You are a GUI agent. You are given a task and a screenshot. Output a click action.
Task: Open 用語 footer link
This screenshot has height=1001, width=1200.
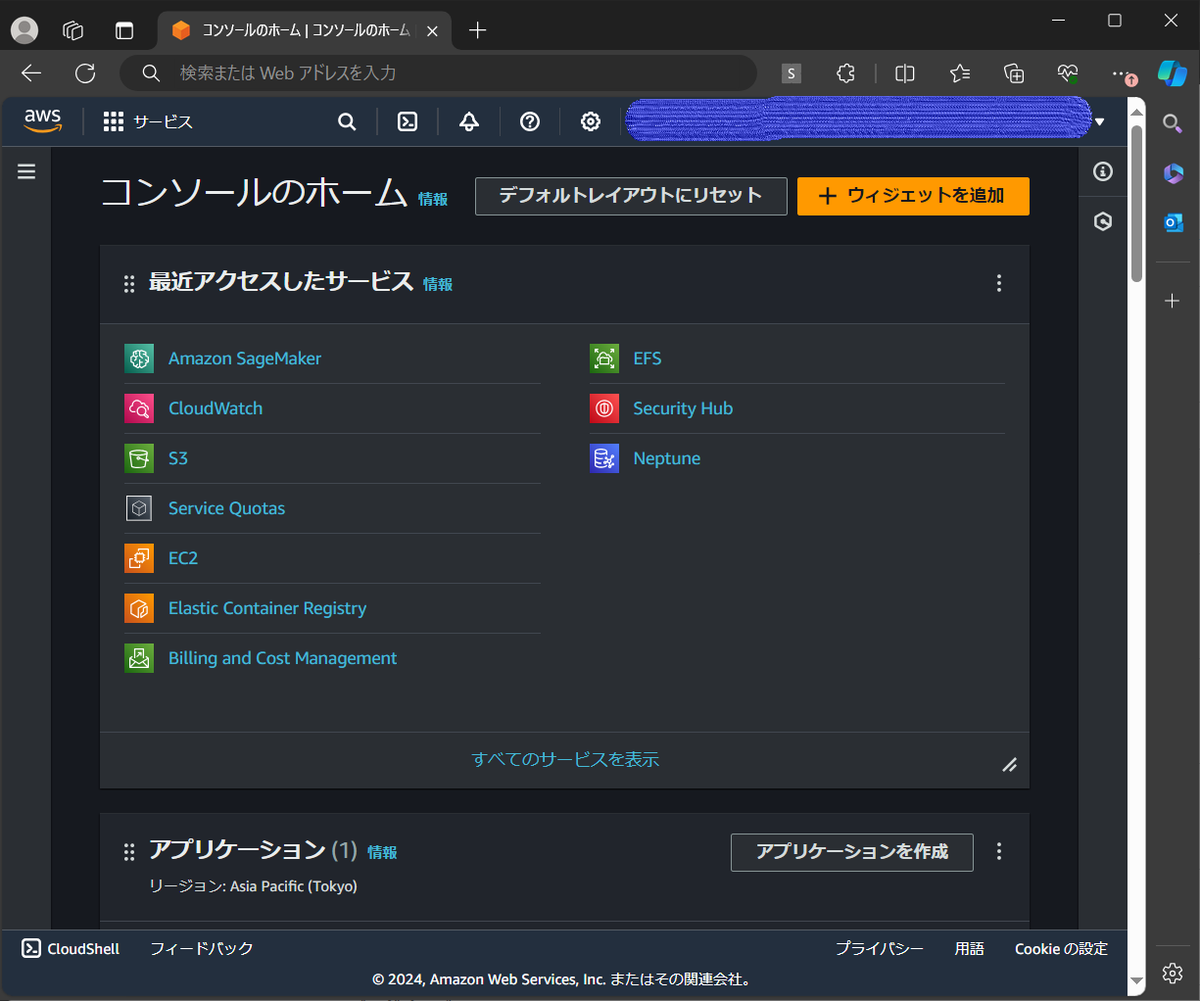(x=969, y=949)
